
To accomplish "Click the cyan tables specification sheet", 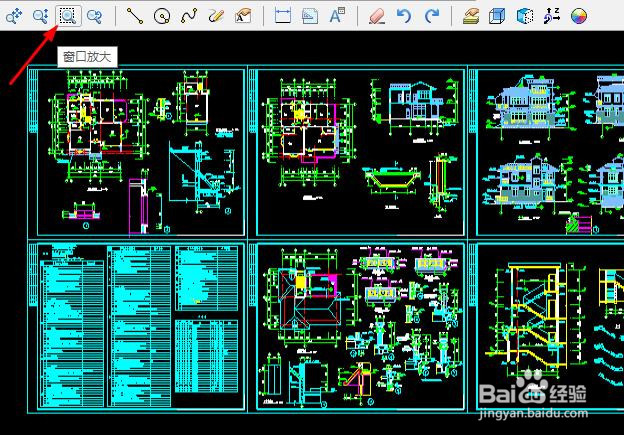I will point(137,326).
